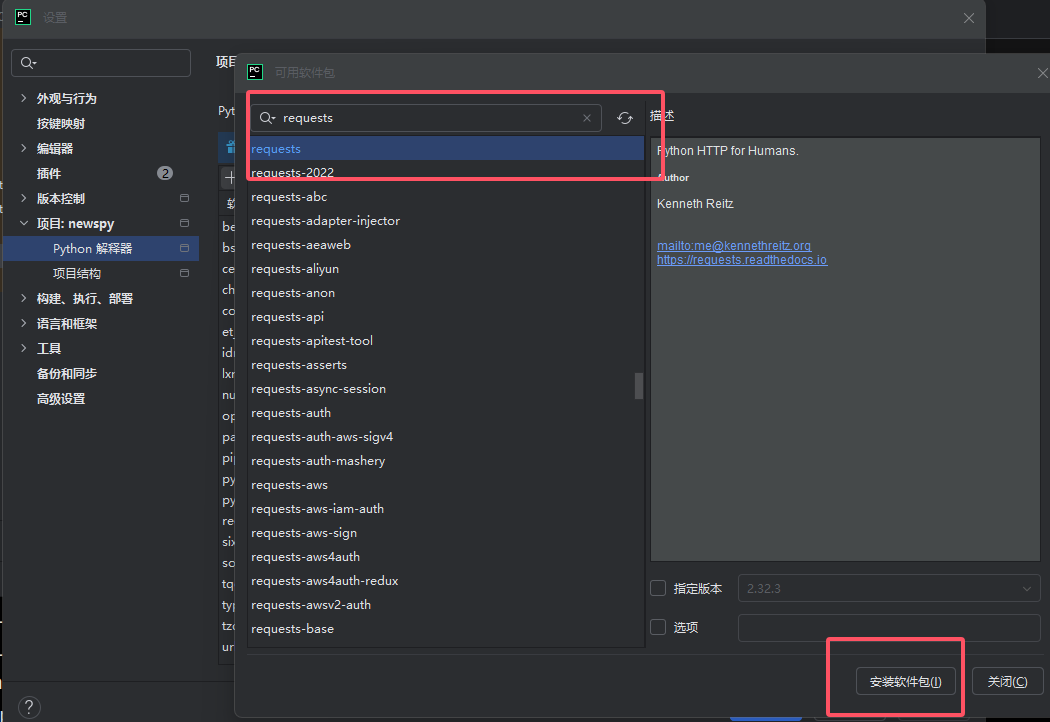Screen dimensions: 1050x722
Task: Click project-level icon beside Python 解释器
Action: click(x=184, y=248)
